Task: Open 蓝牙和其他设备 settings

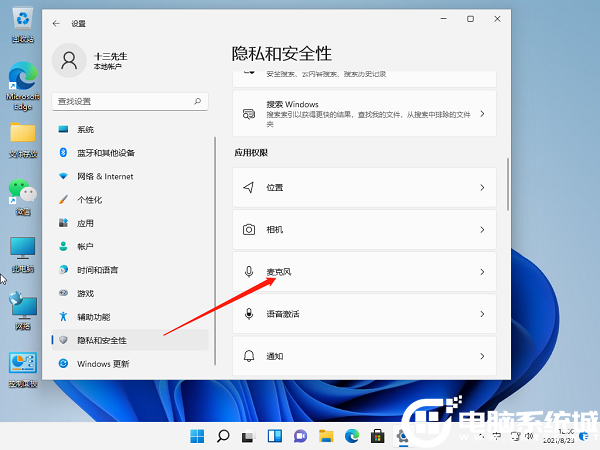Action: (x=130, y=153)
